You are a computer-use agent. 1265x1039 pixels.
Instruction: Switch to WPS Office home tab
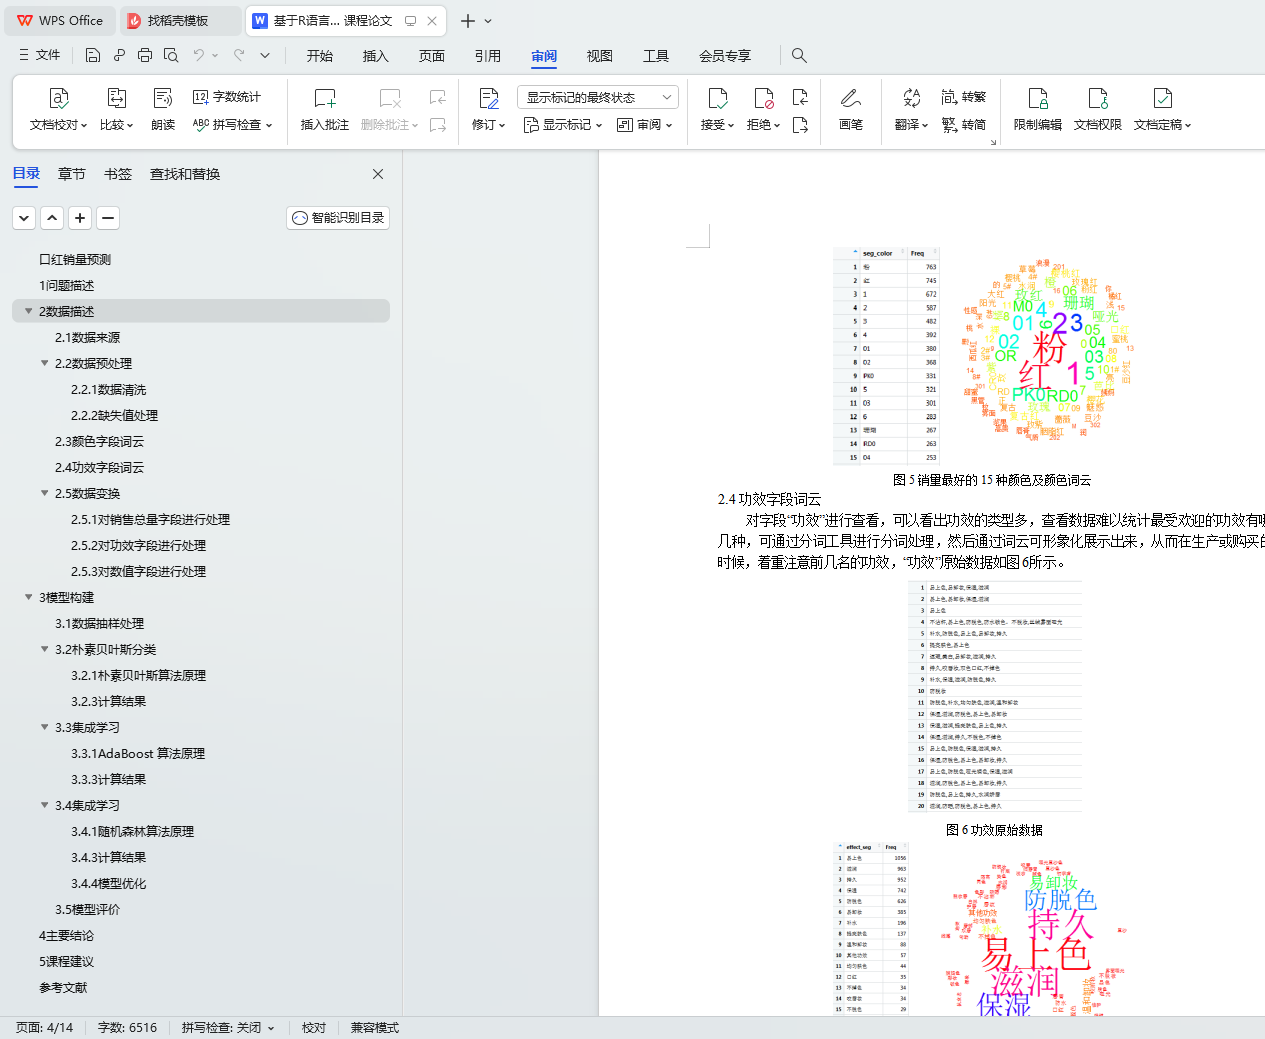tap(60, 20)
